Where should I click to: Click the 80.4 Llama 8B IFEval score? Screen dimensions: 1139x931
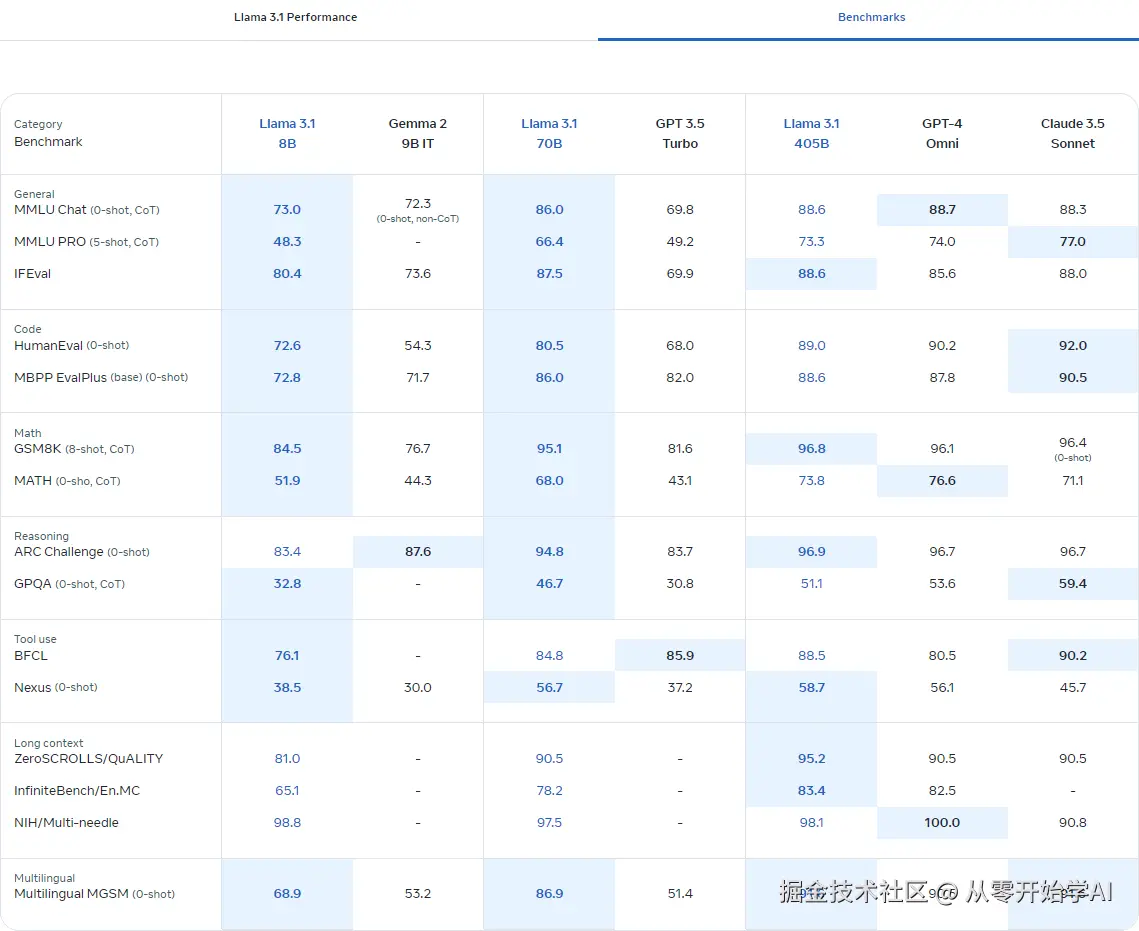coord(287,274)
